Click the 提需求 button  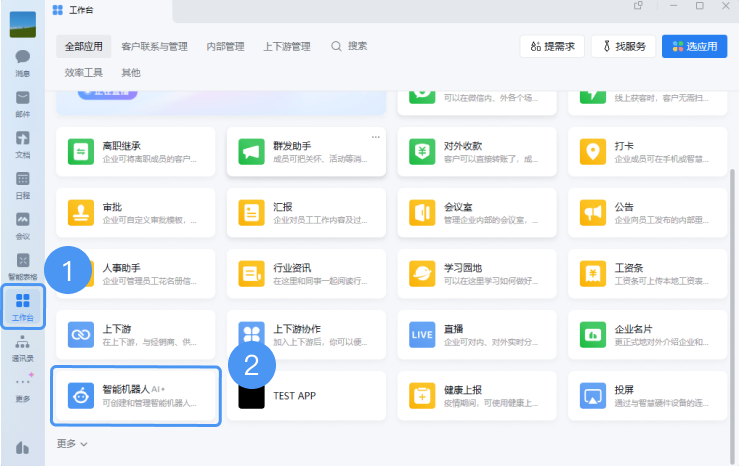pos(552,46)
